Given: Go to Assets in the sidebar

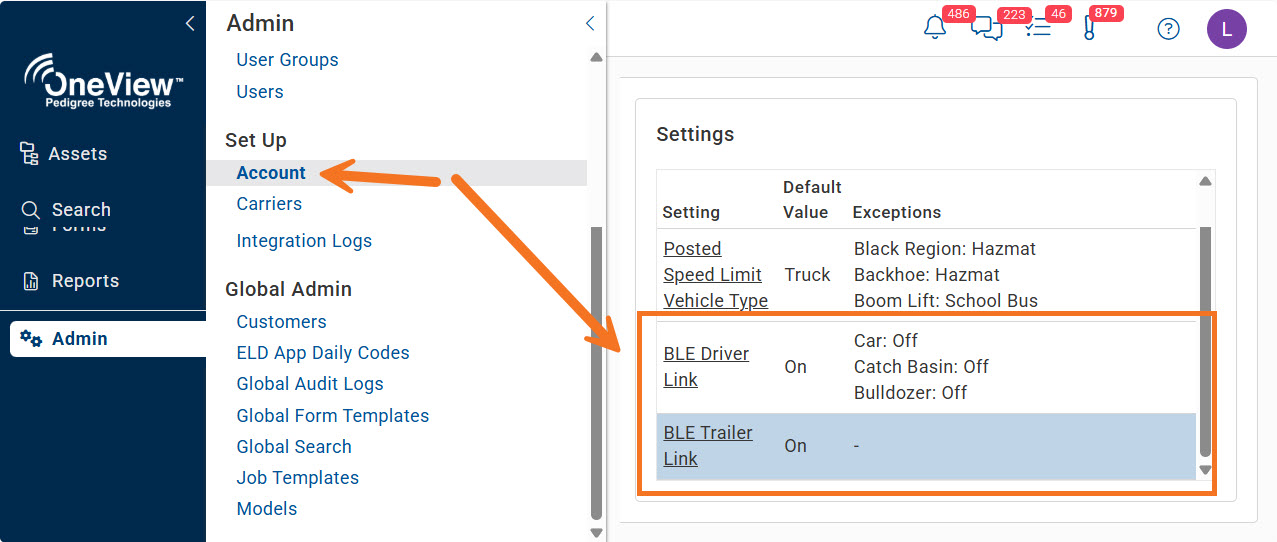Looking at the screenshot, I should 78,154.
